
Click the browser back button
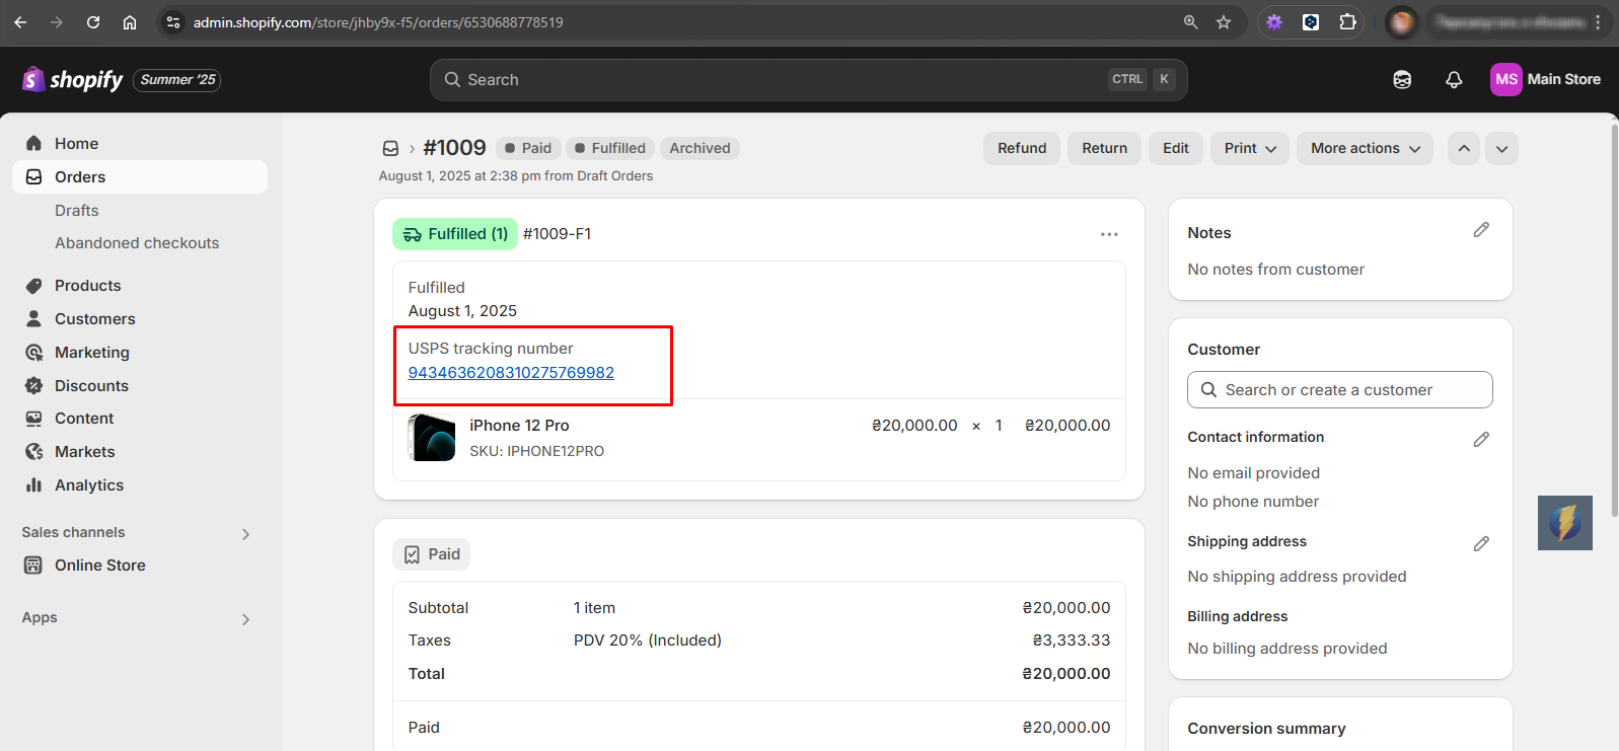[21, 22]
